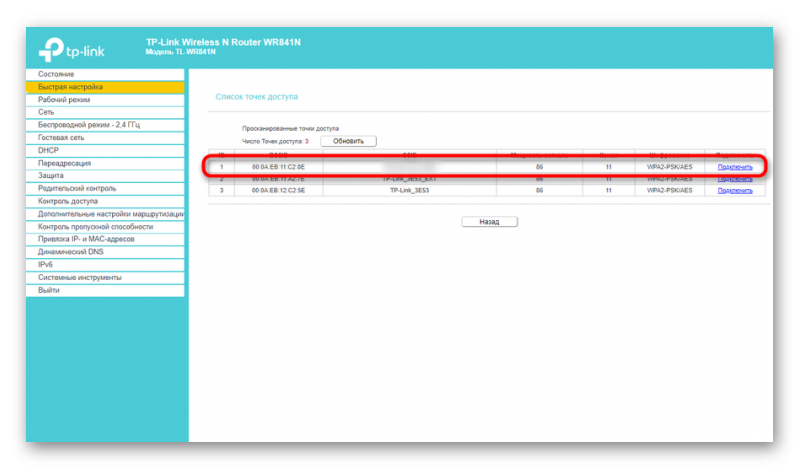Open the Защита menu item
The height and width of the screenshot is (469, 800).
(105, 176)
